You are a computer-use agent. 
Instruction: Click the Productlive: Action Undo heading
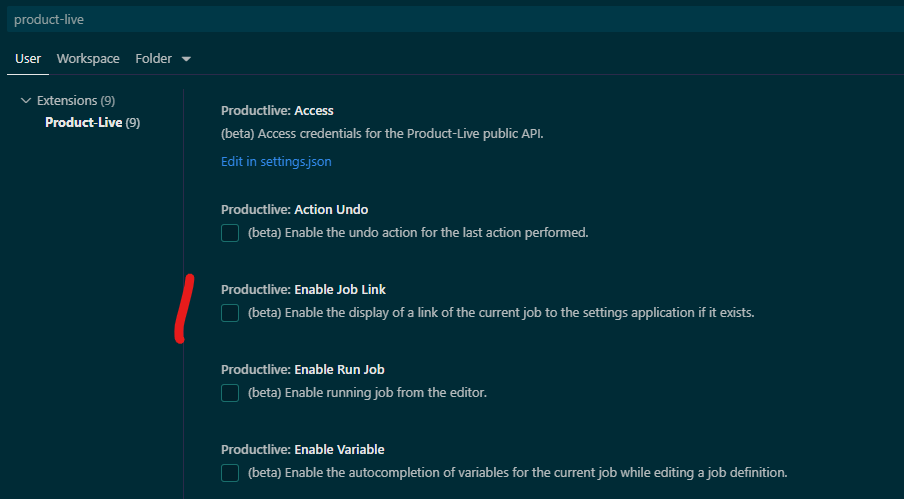294,210
